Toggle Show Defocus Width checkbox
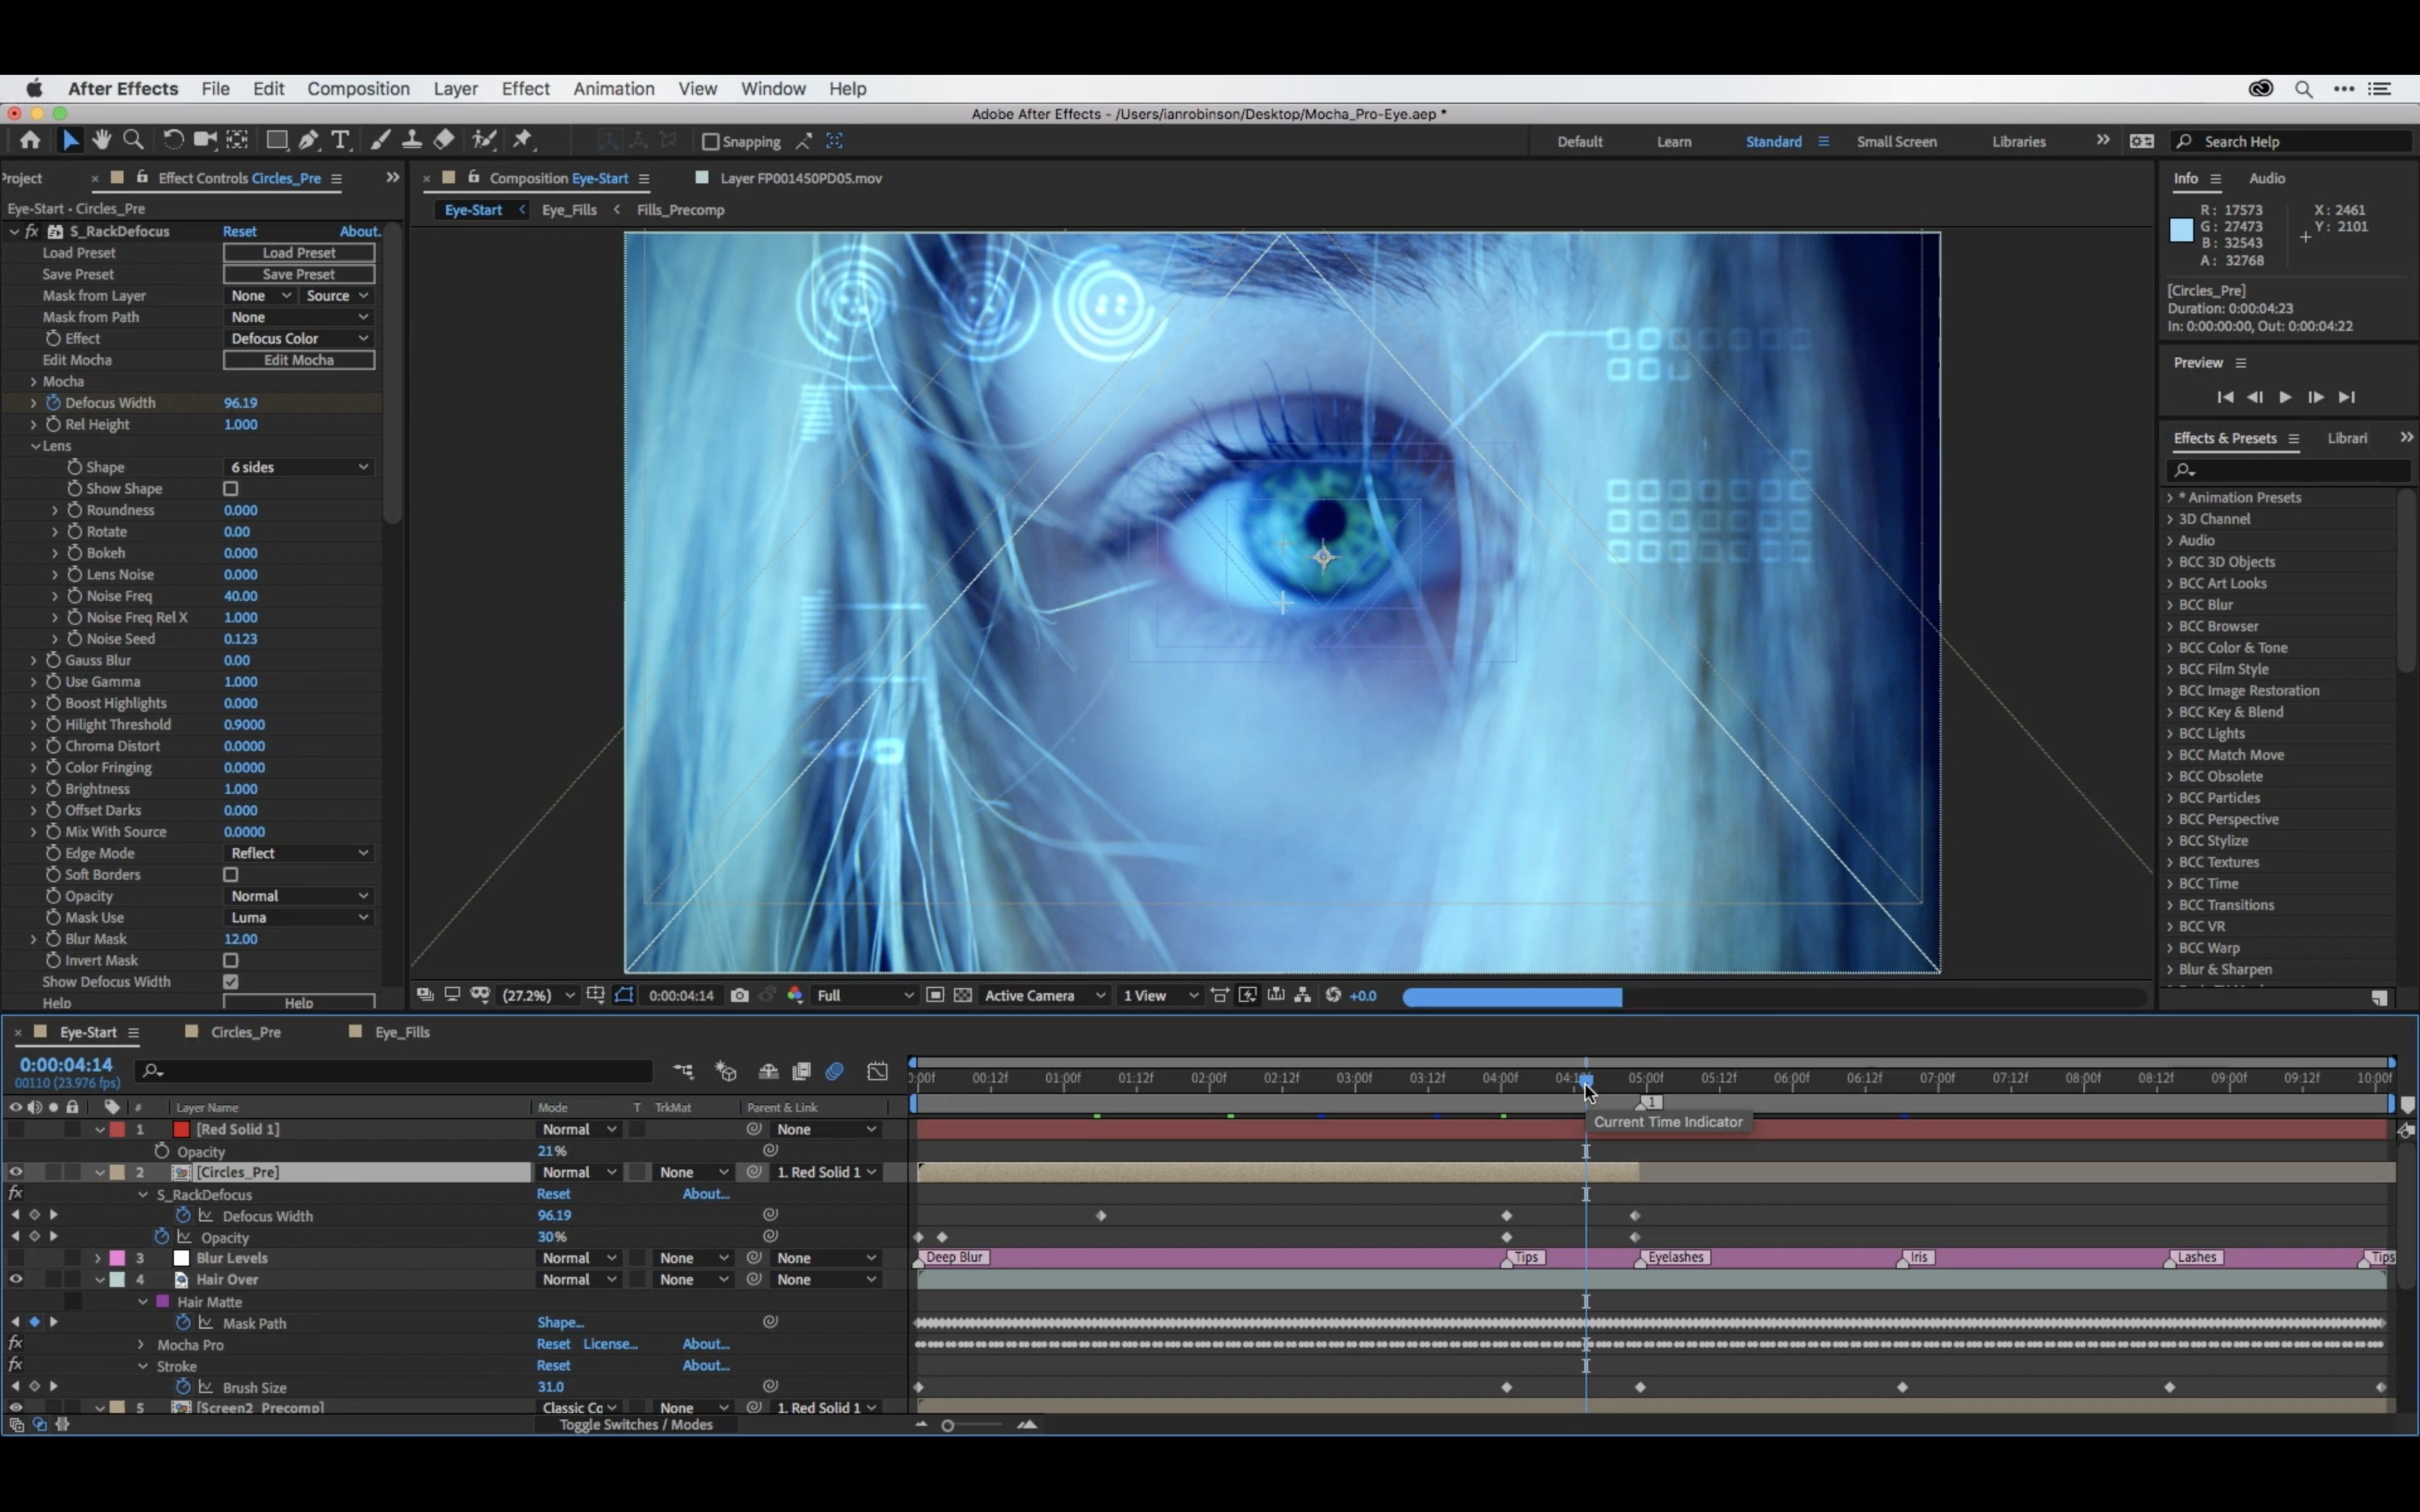Image resolution: width=2420 pixels, height=1512 pixels. click(232, 981)
